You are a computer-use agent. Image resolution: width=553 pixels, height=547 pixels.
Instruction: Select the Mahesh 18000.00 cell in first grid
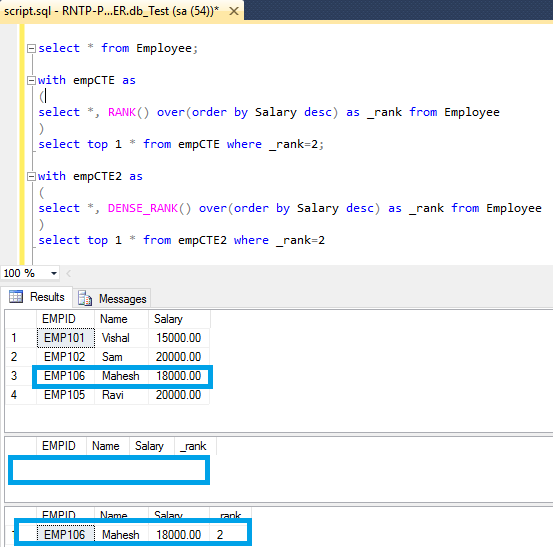(x=178, y=376)
